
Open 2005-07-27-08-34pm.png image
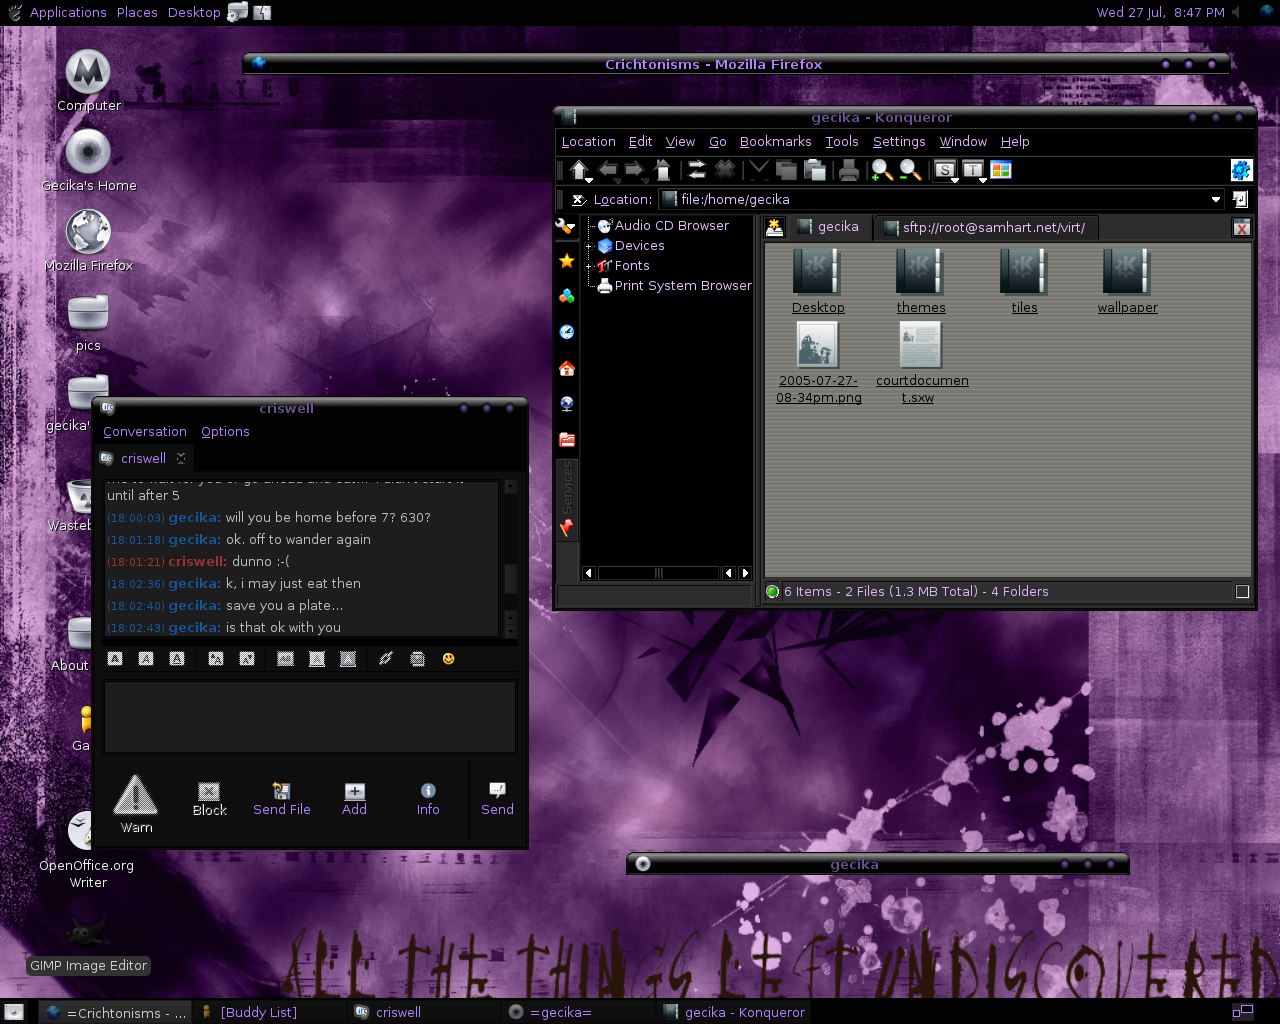tap(819, 363)
